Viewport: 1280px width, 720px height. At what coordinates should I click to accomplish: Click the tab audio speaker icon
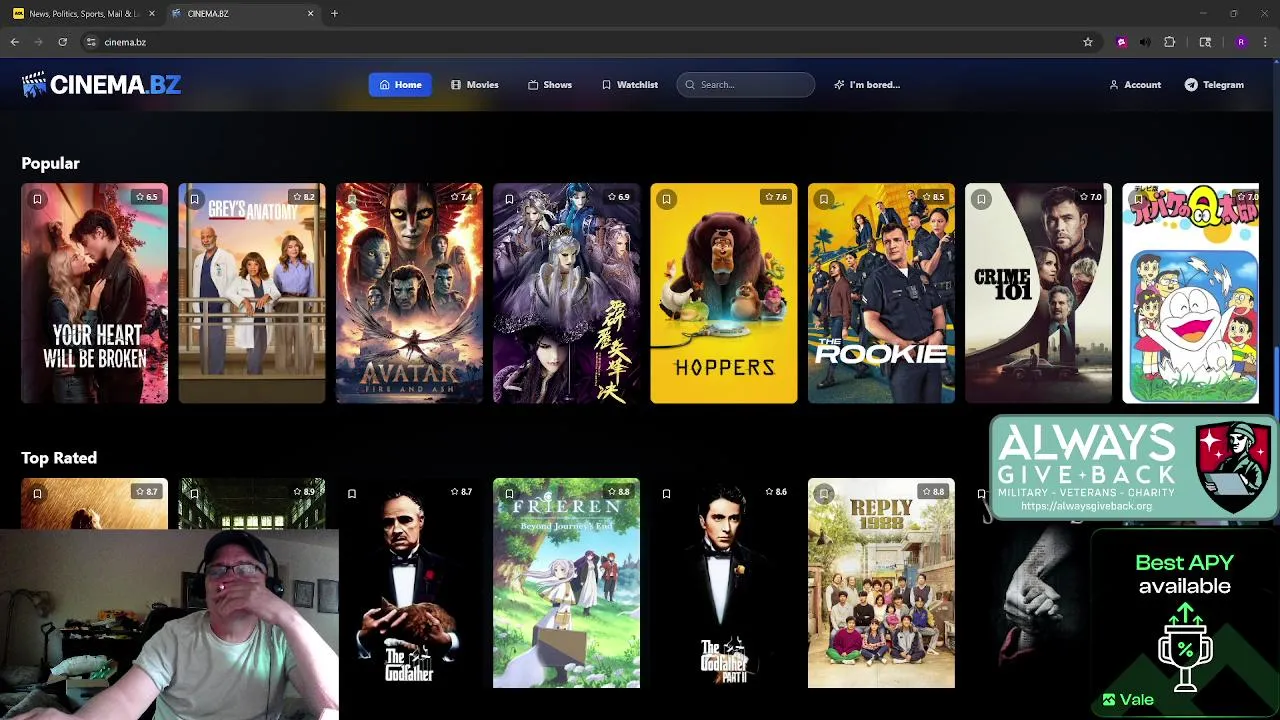tap(1145, 42)
